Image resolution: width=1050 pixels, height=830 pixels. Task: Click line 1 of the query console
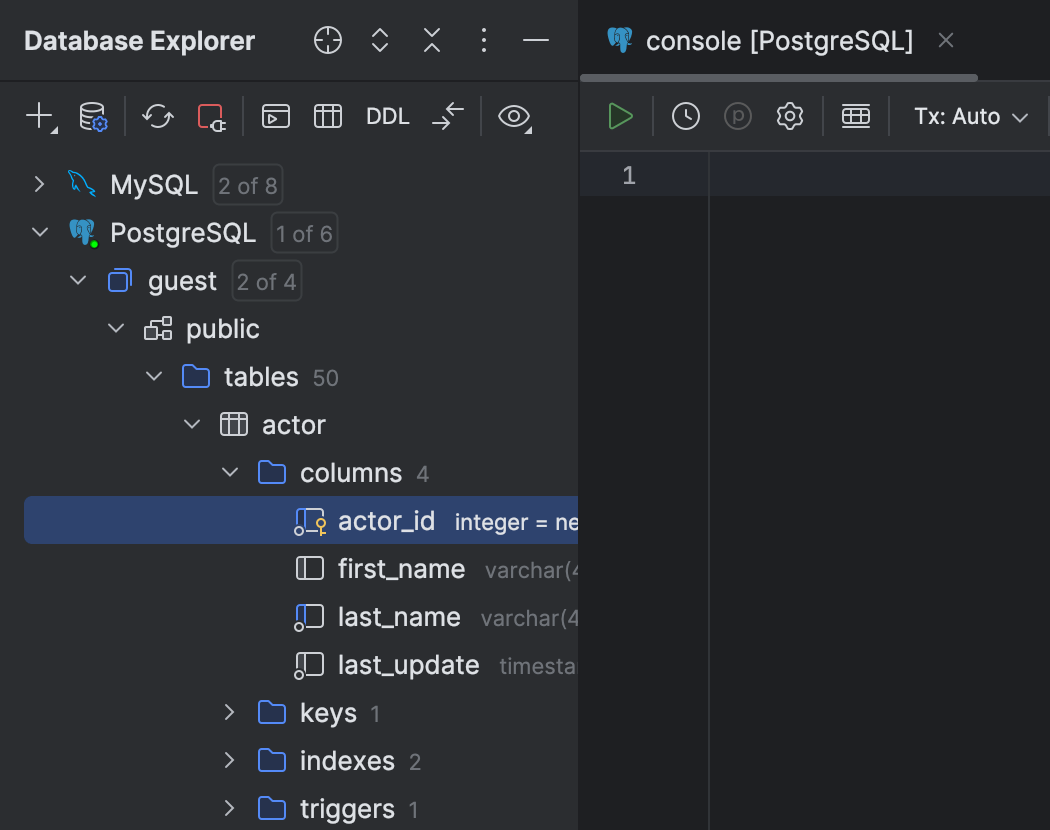800,174
